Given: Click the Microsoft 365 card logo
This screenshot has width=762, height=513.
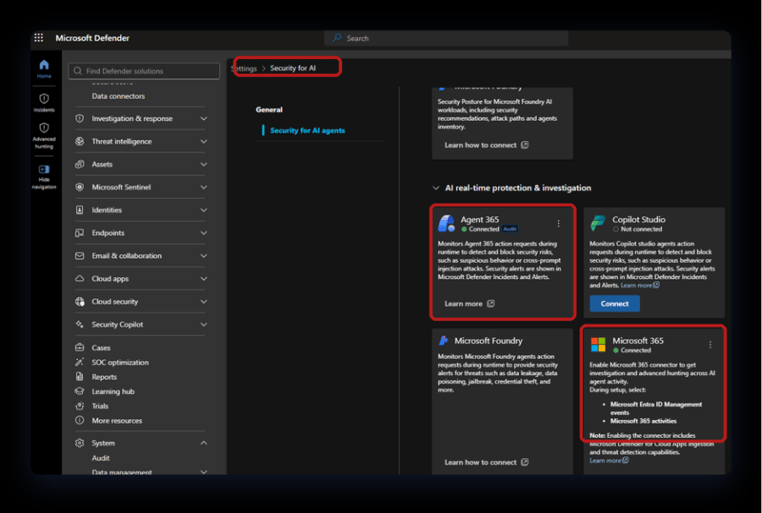Looking at the screenshot, I should point(598,344).
